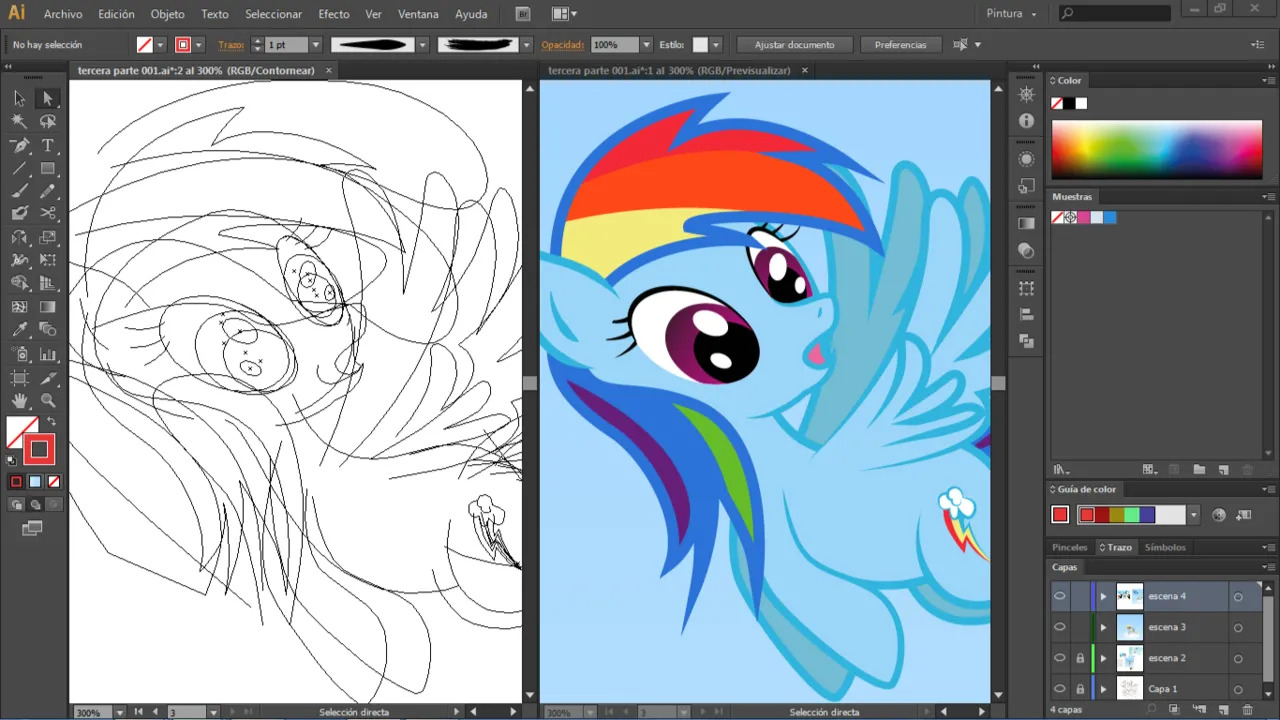
Task: Open the Ventana menu
Action: click(x=418, y=14)
